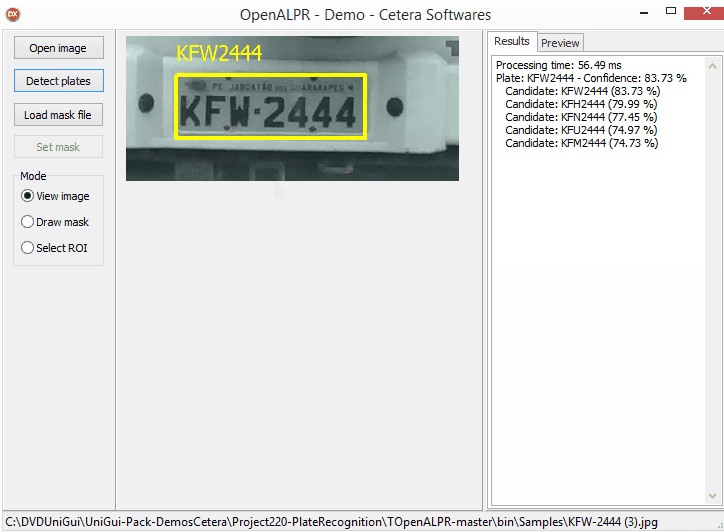
Task: Click the yellow KFW2444 overlay label
Action: click(219, 53)
